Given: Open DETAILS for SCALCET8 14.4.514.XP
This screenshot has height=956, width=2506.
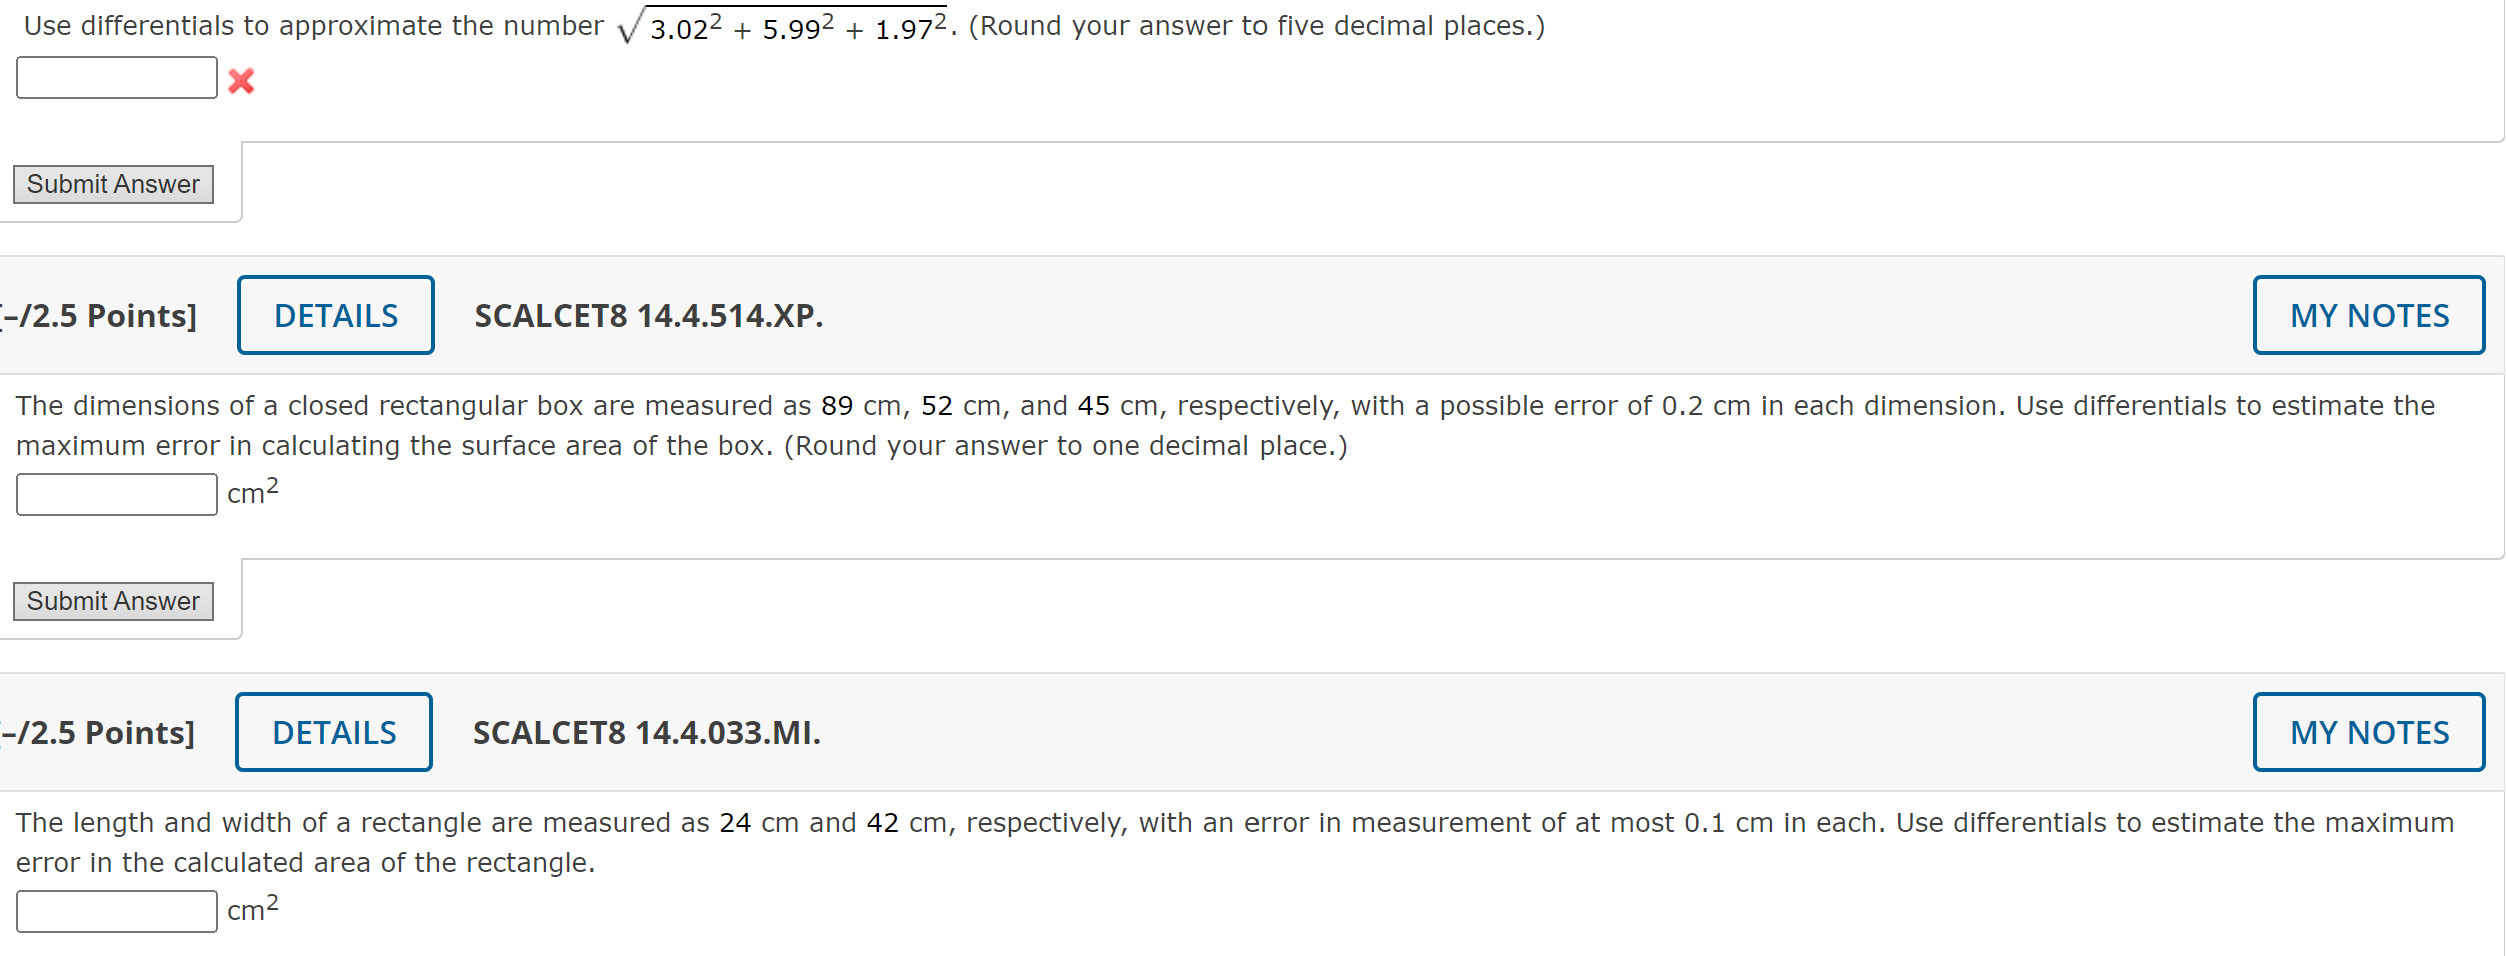Looking at the screenshot, I should [x=334, y=315].
